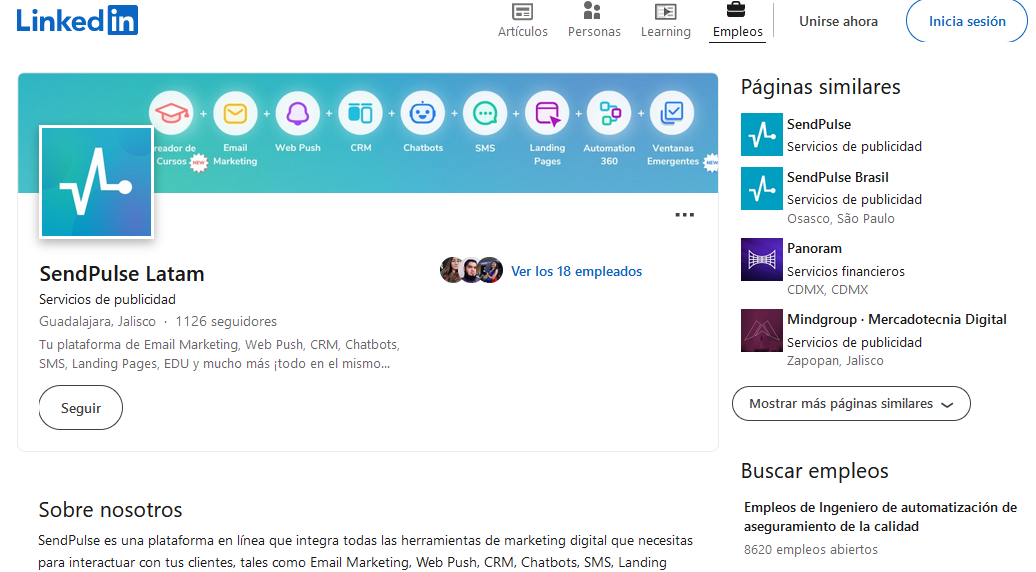Open the Artículos navigation item
Viewport: 1036px width, 572px height.
pyautogui.click(x=523, y=21)
